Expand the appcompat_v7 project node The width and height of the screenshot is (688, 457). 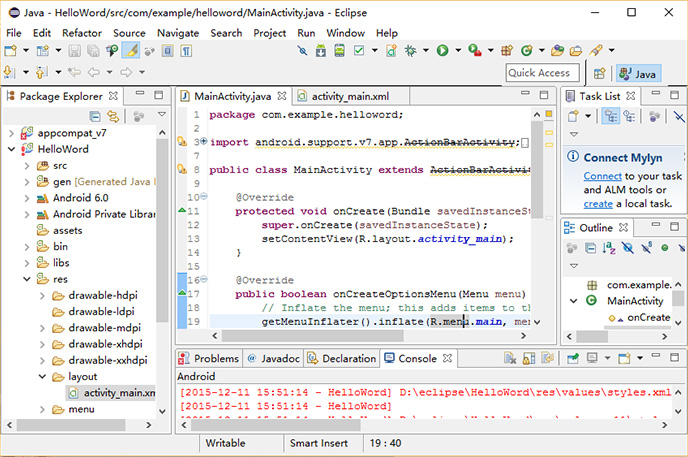(x=11, y=132)
